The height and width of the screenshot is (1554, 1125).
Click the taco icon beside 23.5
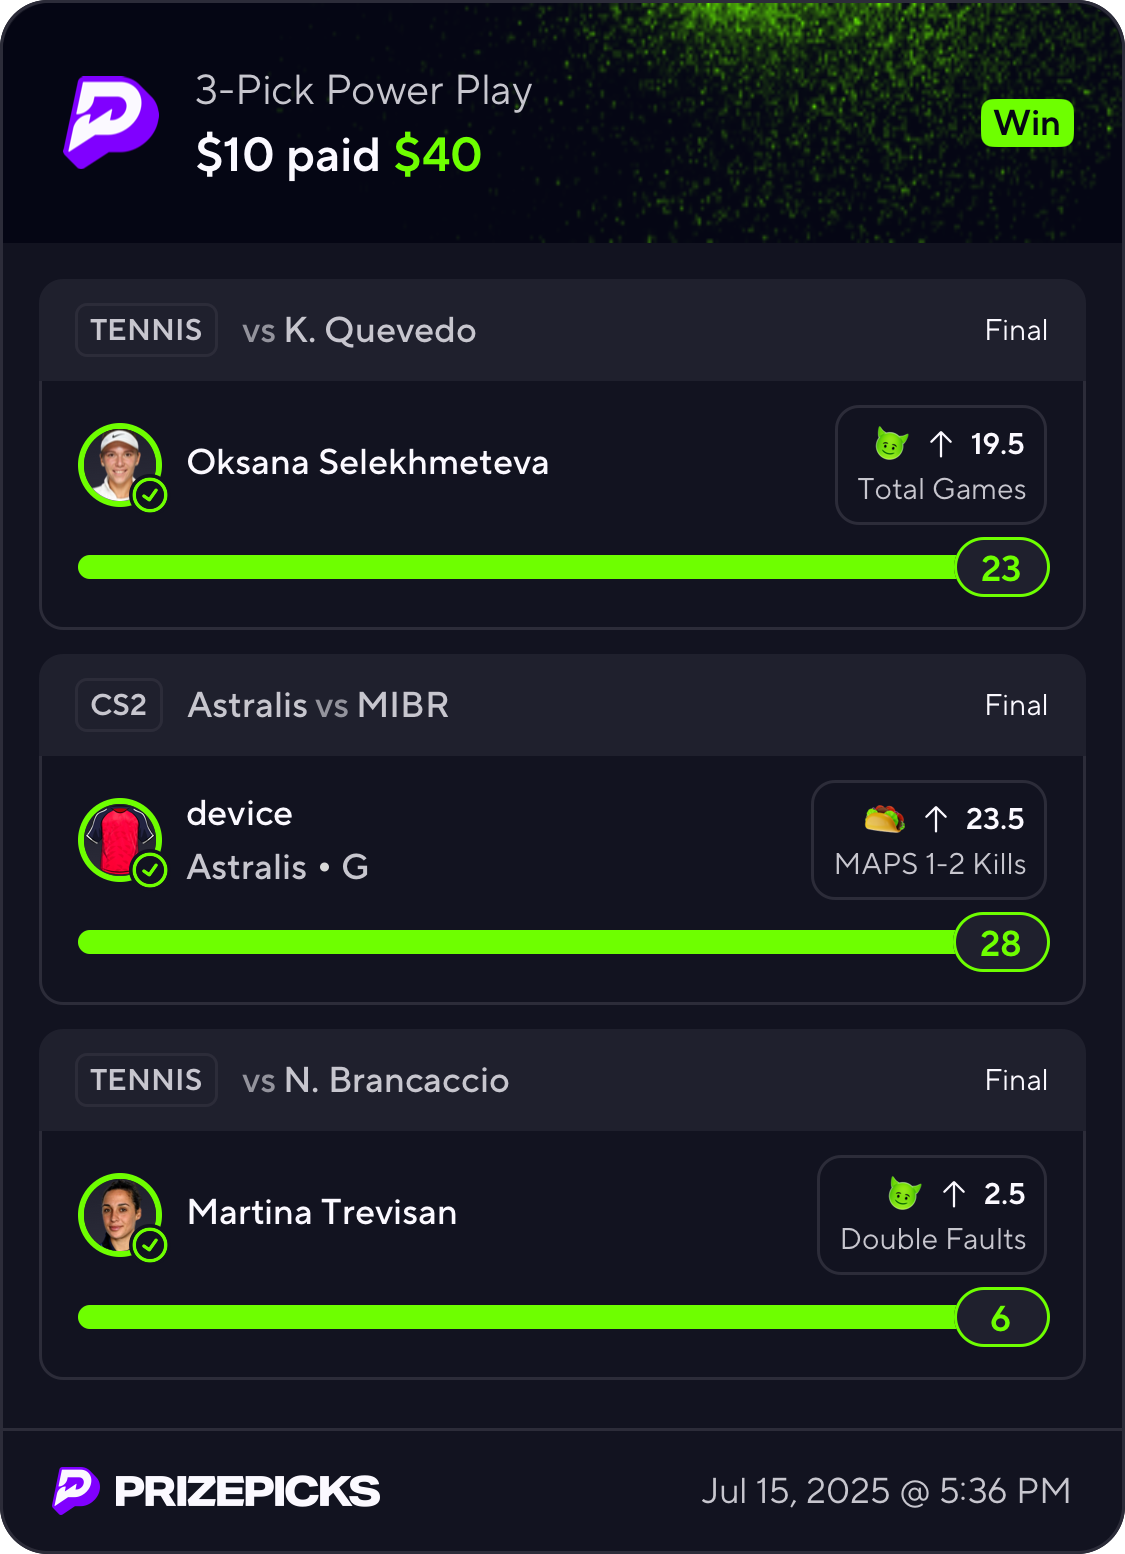point(884,819)
